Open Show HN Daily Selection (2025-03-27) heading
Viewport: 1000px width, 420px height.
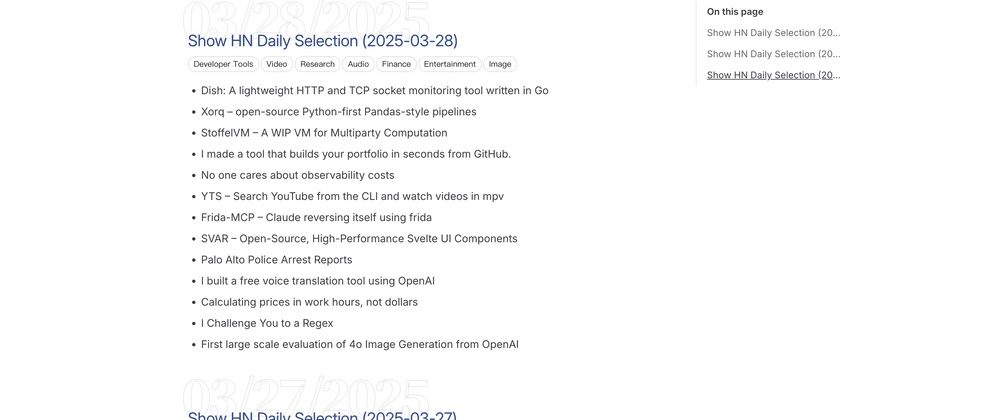click(322, 416)
